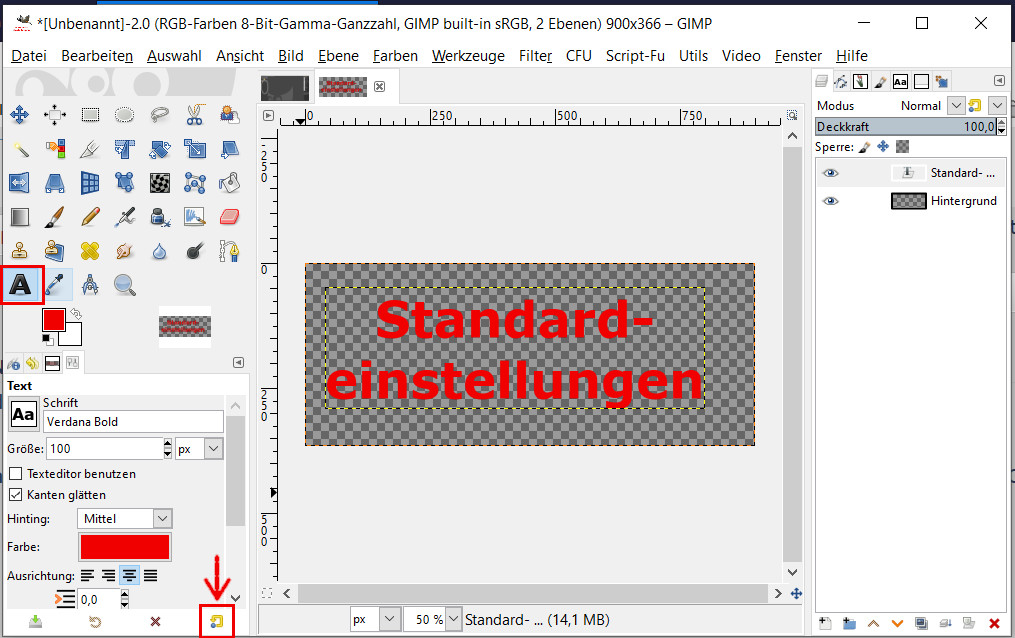Delete the selected layer with red X
Image resolution: width=1015 pixels, height=638 pixels.
(x=994, y=623)
